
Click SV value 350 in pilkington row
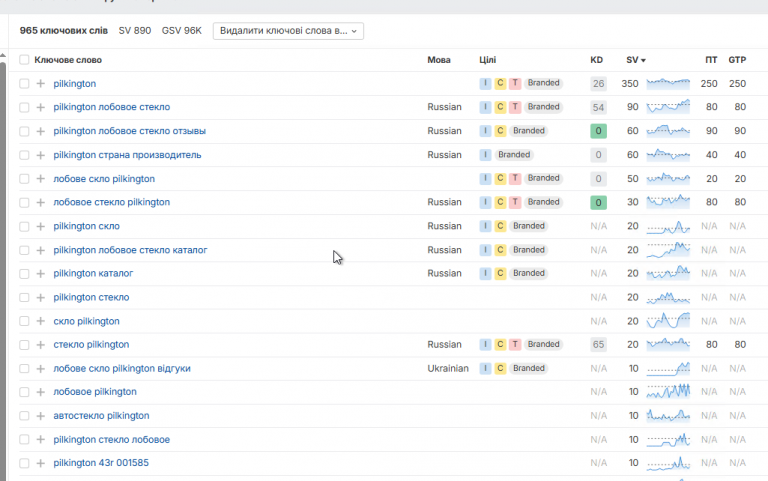tap(630, 84)
